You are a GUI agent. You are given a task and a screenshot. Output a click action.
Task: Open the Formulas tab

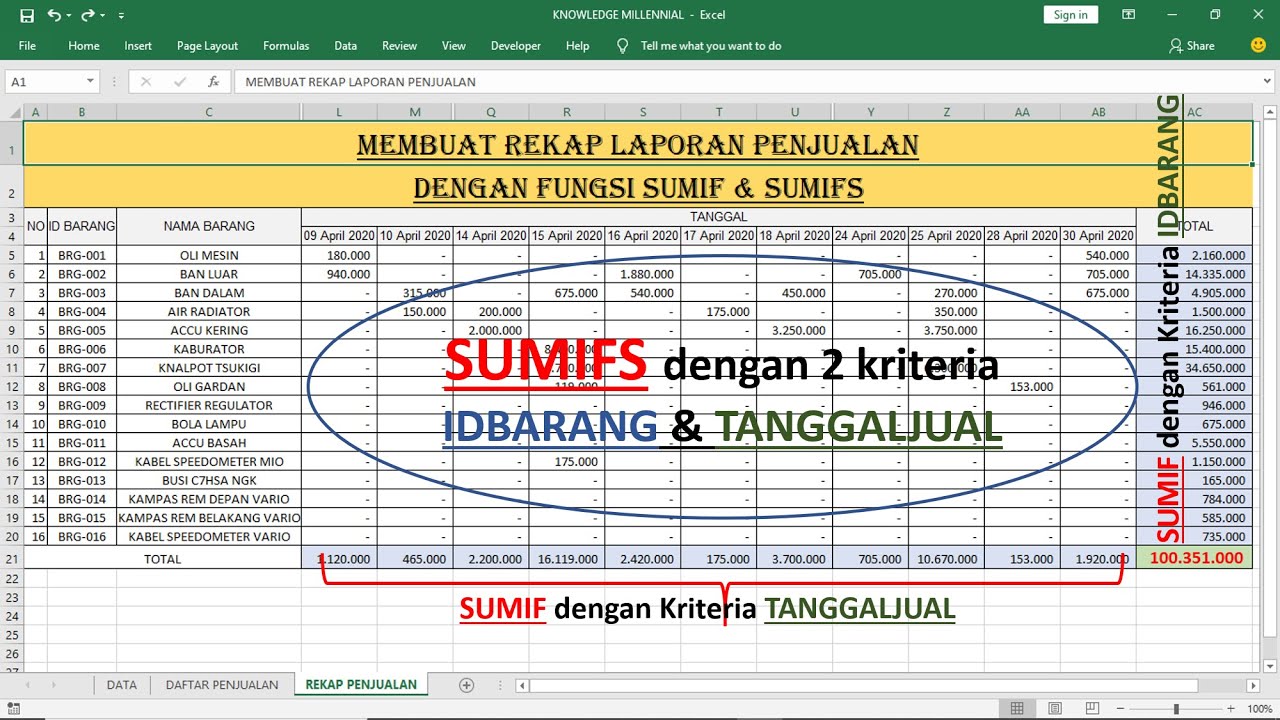pos(286,46)
